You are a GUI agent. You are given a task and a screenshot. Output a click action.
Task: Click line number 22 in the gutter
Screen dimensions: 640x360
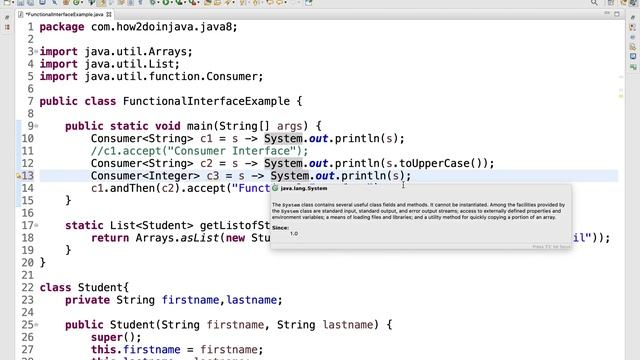[x=28, y=288]
